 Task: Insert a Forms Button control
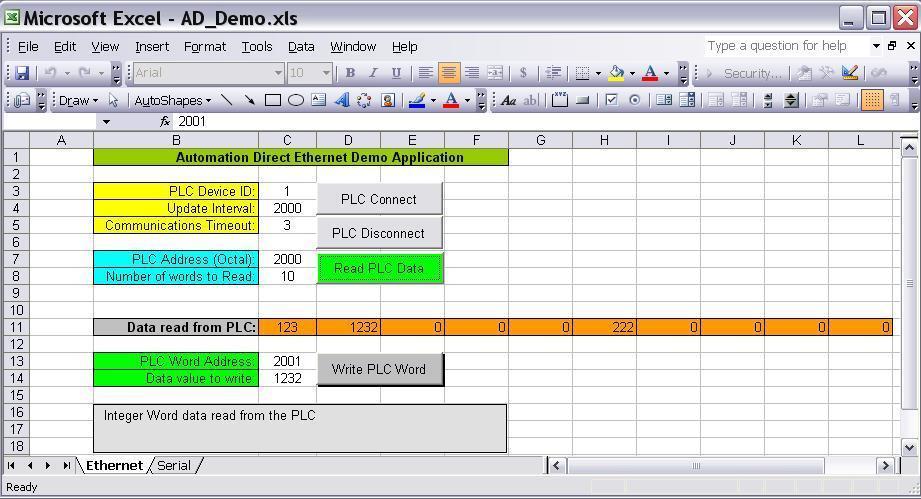(x=582, y=100)
